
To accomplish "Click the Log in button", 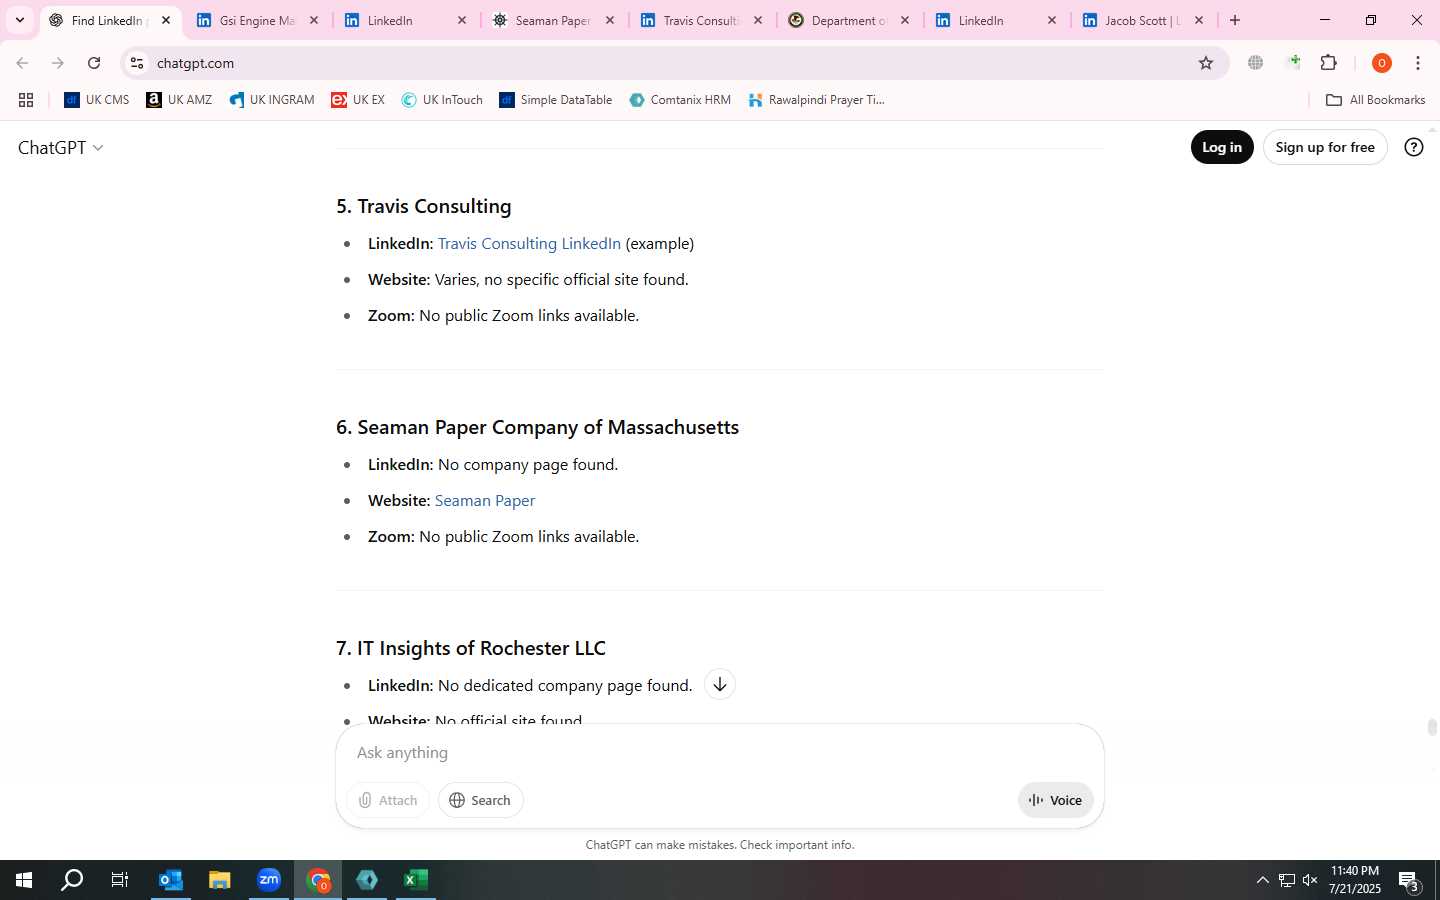I will (x=1221, y=147).
